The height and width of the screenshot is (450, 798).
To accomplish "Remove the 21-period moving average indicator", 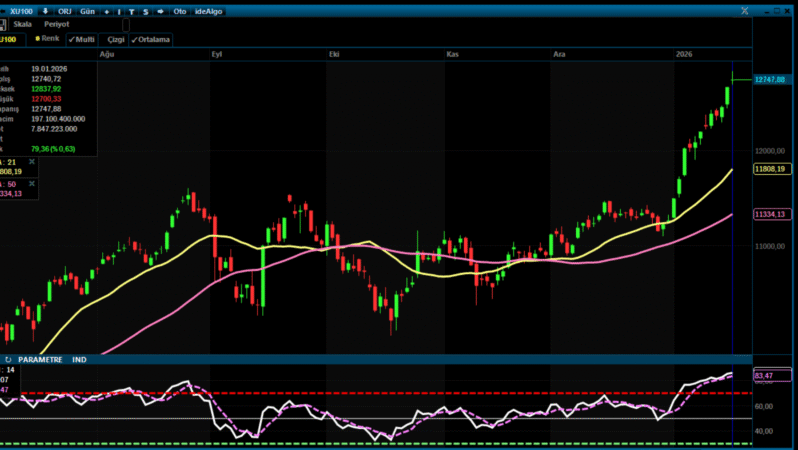I will tap(31, 161).
